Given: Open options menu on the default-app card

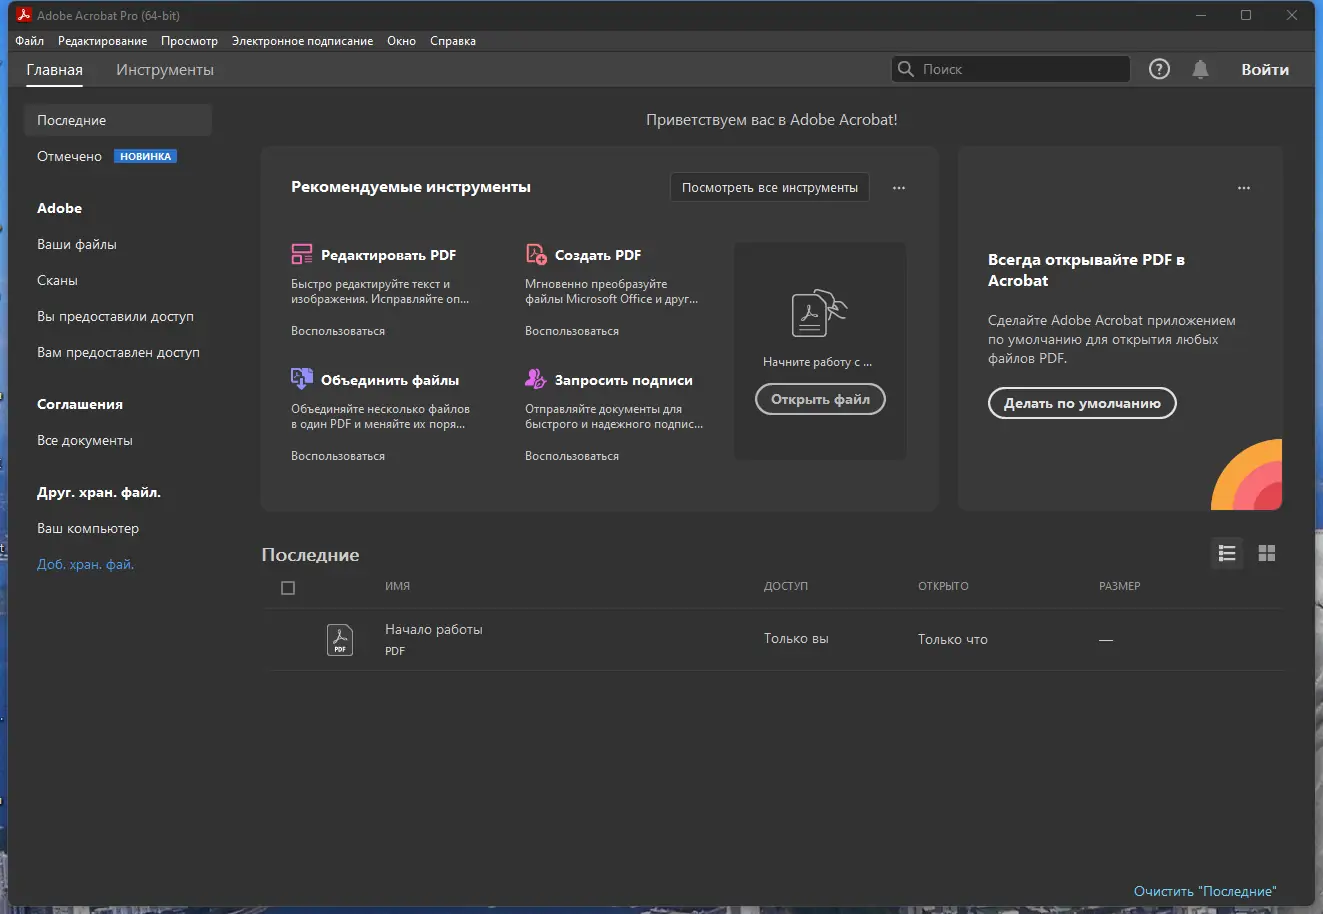Looking at the screenshot, I should coord(1244,188).
